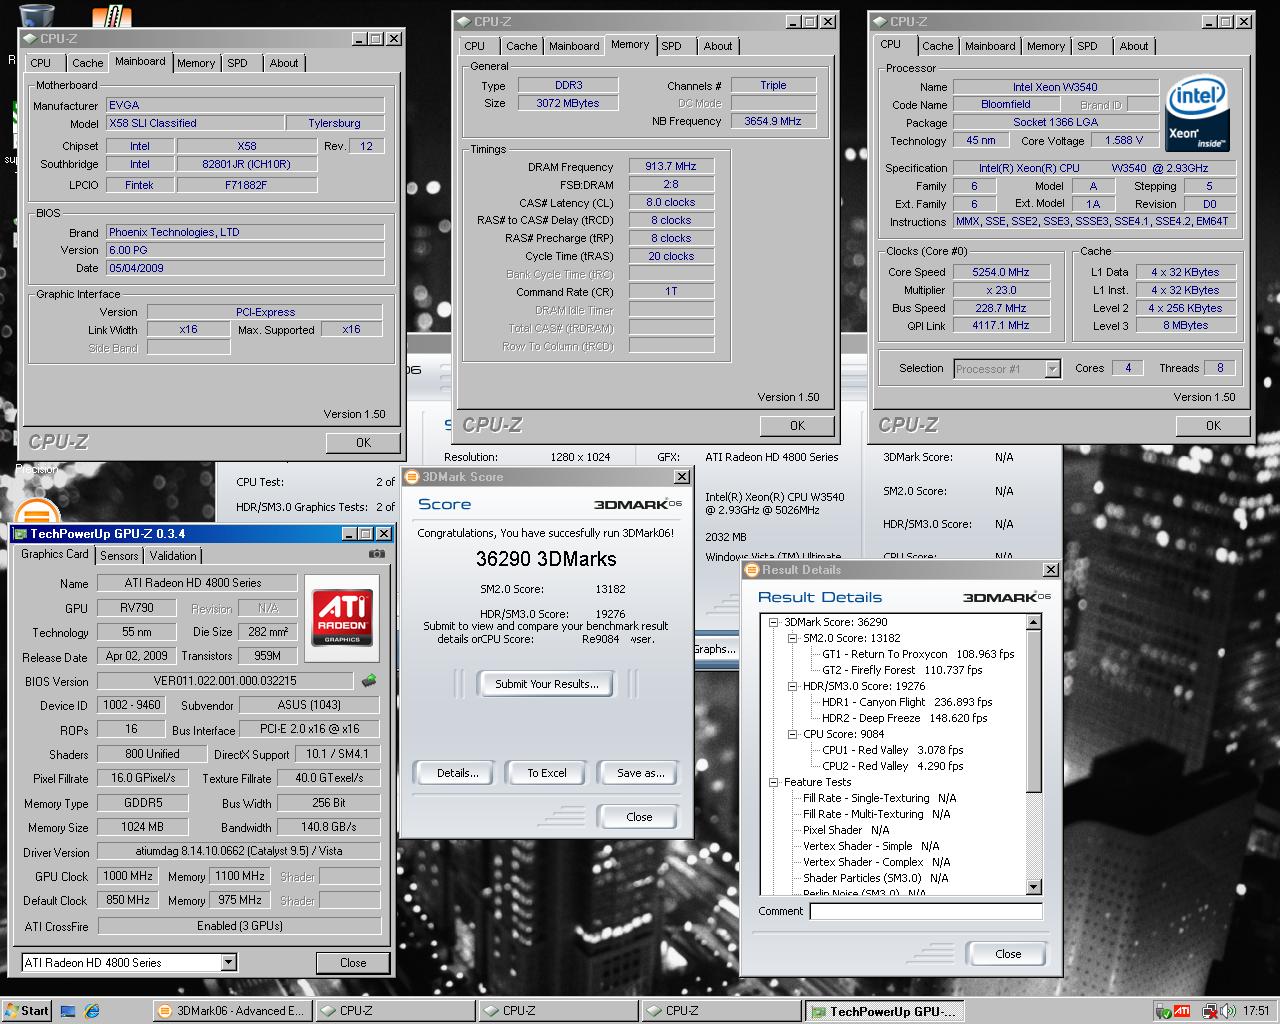This screenshot has height=1024, width=1280.
Task: Click the 5254.0 MHz Core Speed value
Action: pyautogui.click(x=1000, y=272)
